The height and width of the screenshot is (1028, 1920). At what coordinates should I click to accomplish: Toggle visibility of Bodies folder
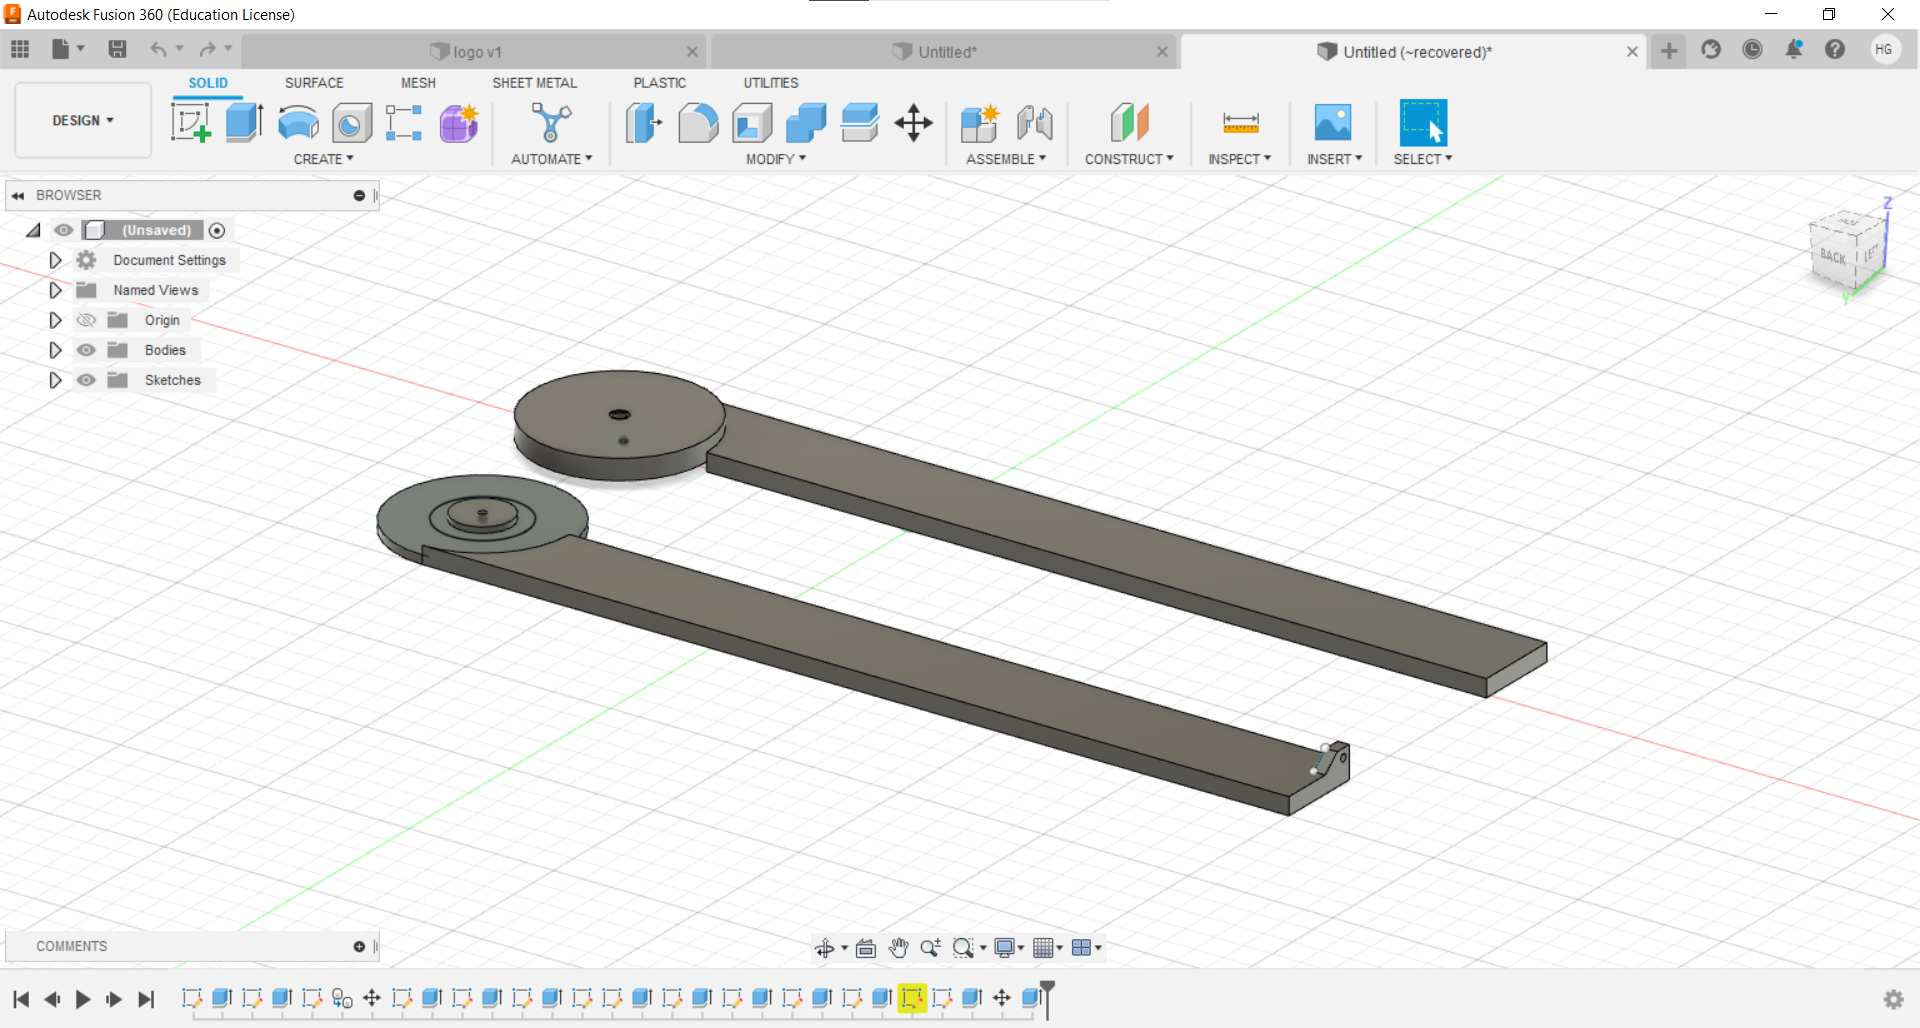pos(87,350)
